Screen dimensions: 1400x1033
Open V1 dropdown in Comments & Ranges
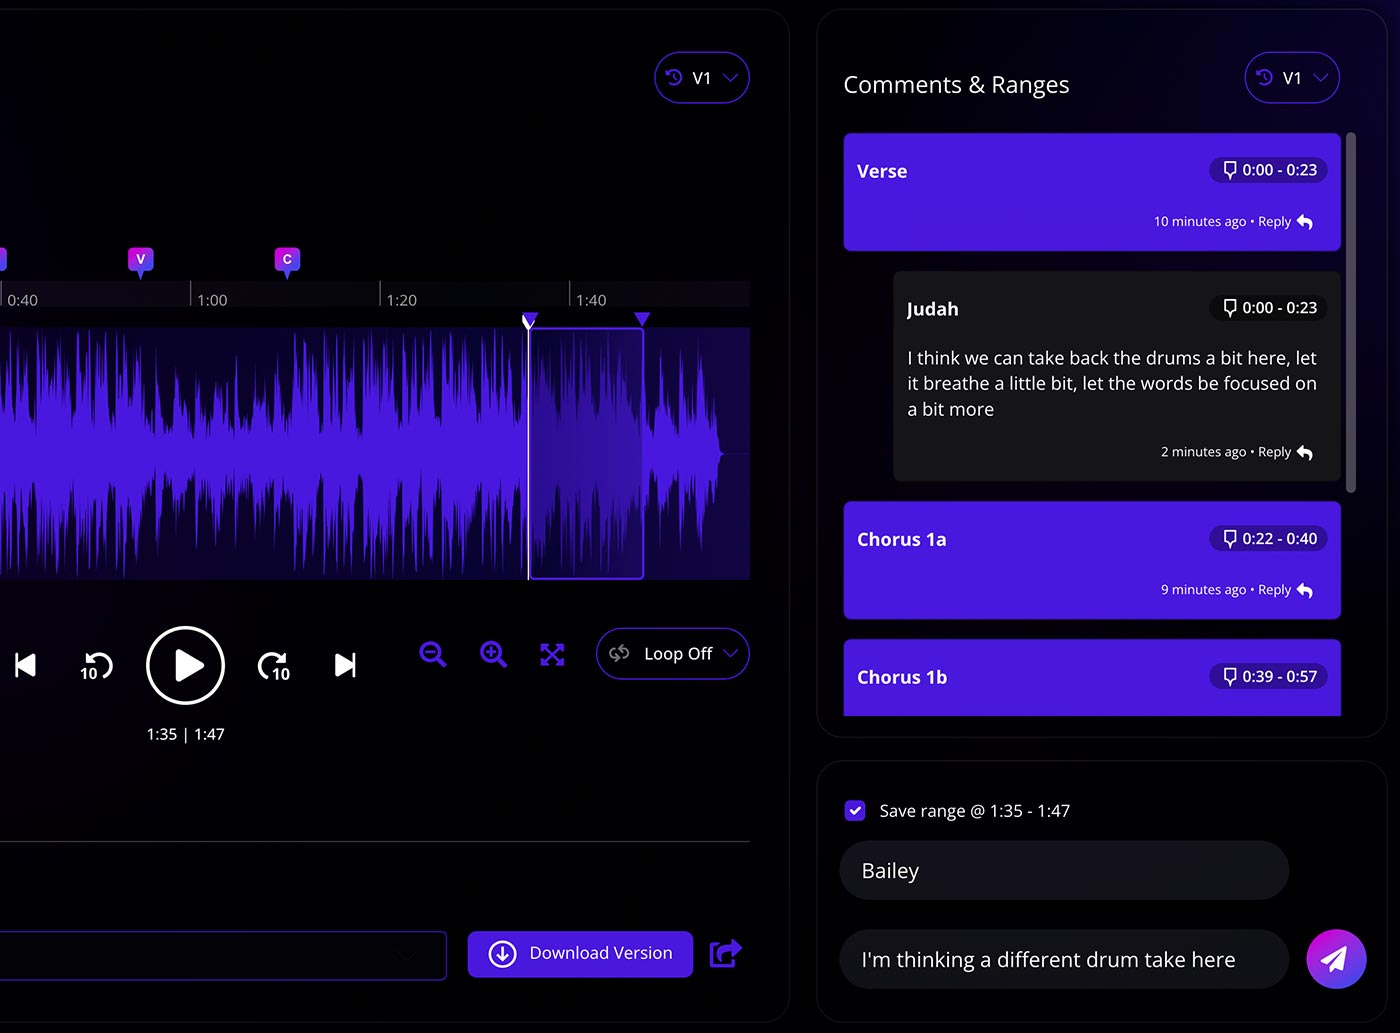(1292, 77)
